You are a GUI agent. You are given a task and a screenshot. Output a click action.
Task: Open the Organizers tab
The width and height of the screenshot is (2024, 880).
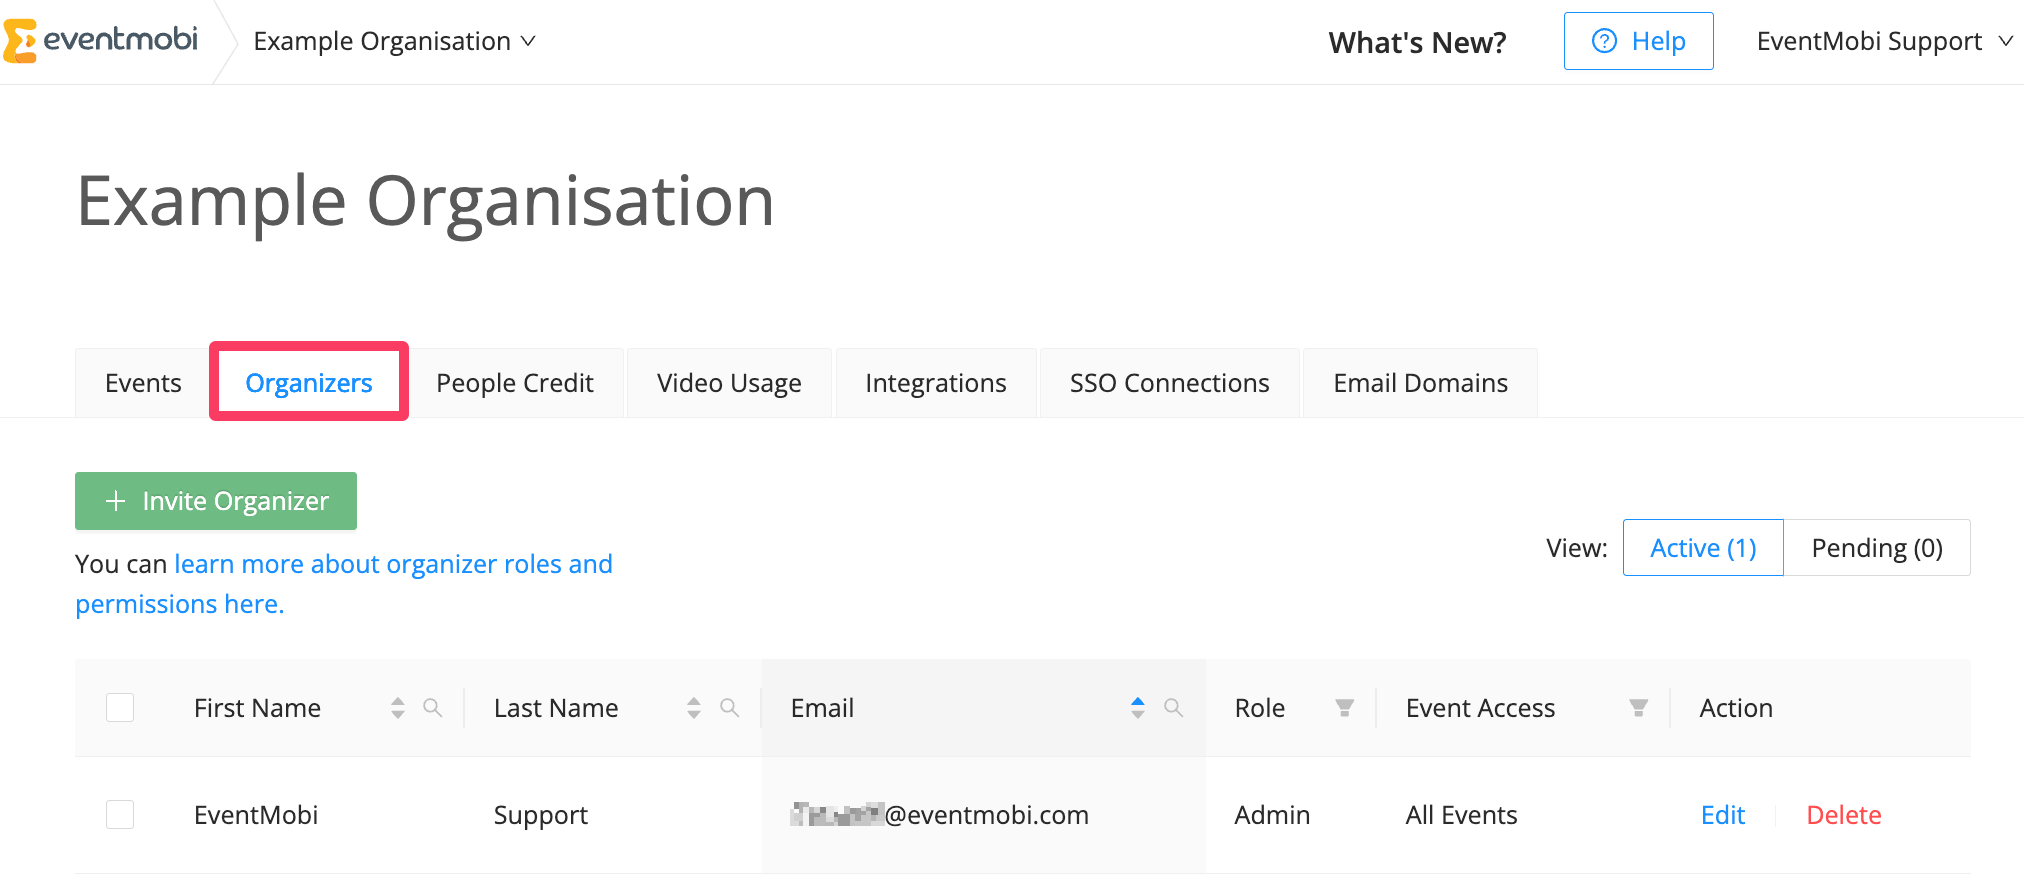click(309, 383)
